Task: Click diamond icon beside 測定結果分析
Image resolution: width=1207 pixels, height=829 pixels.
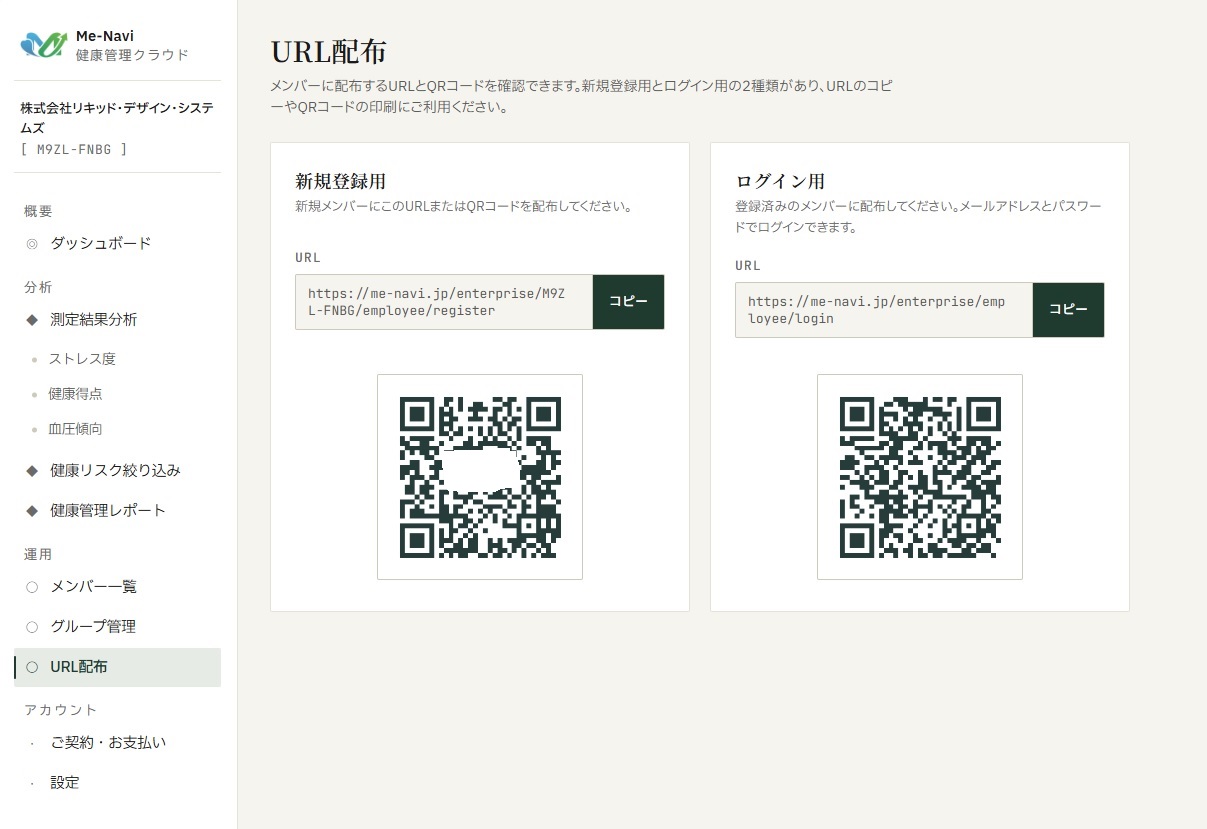Action: (31, 320)
